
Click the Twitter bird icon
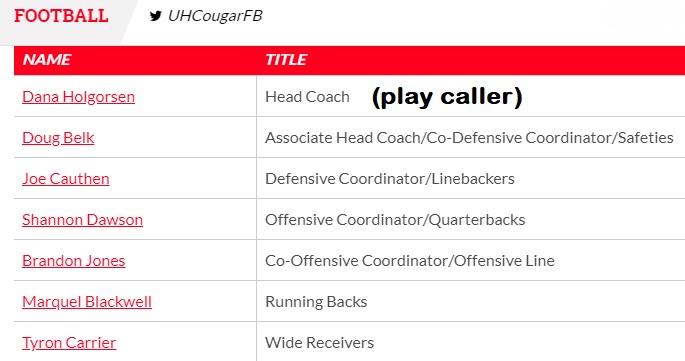coord(156,16)
